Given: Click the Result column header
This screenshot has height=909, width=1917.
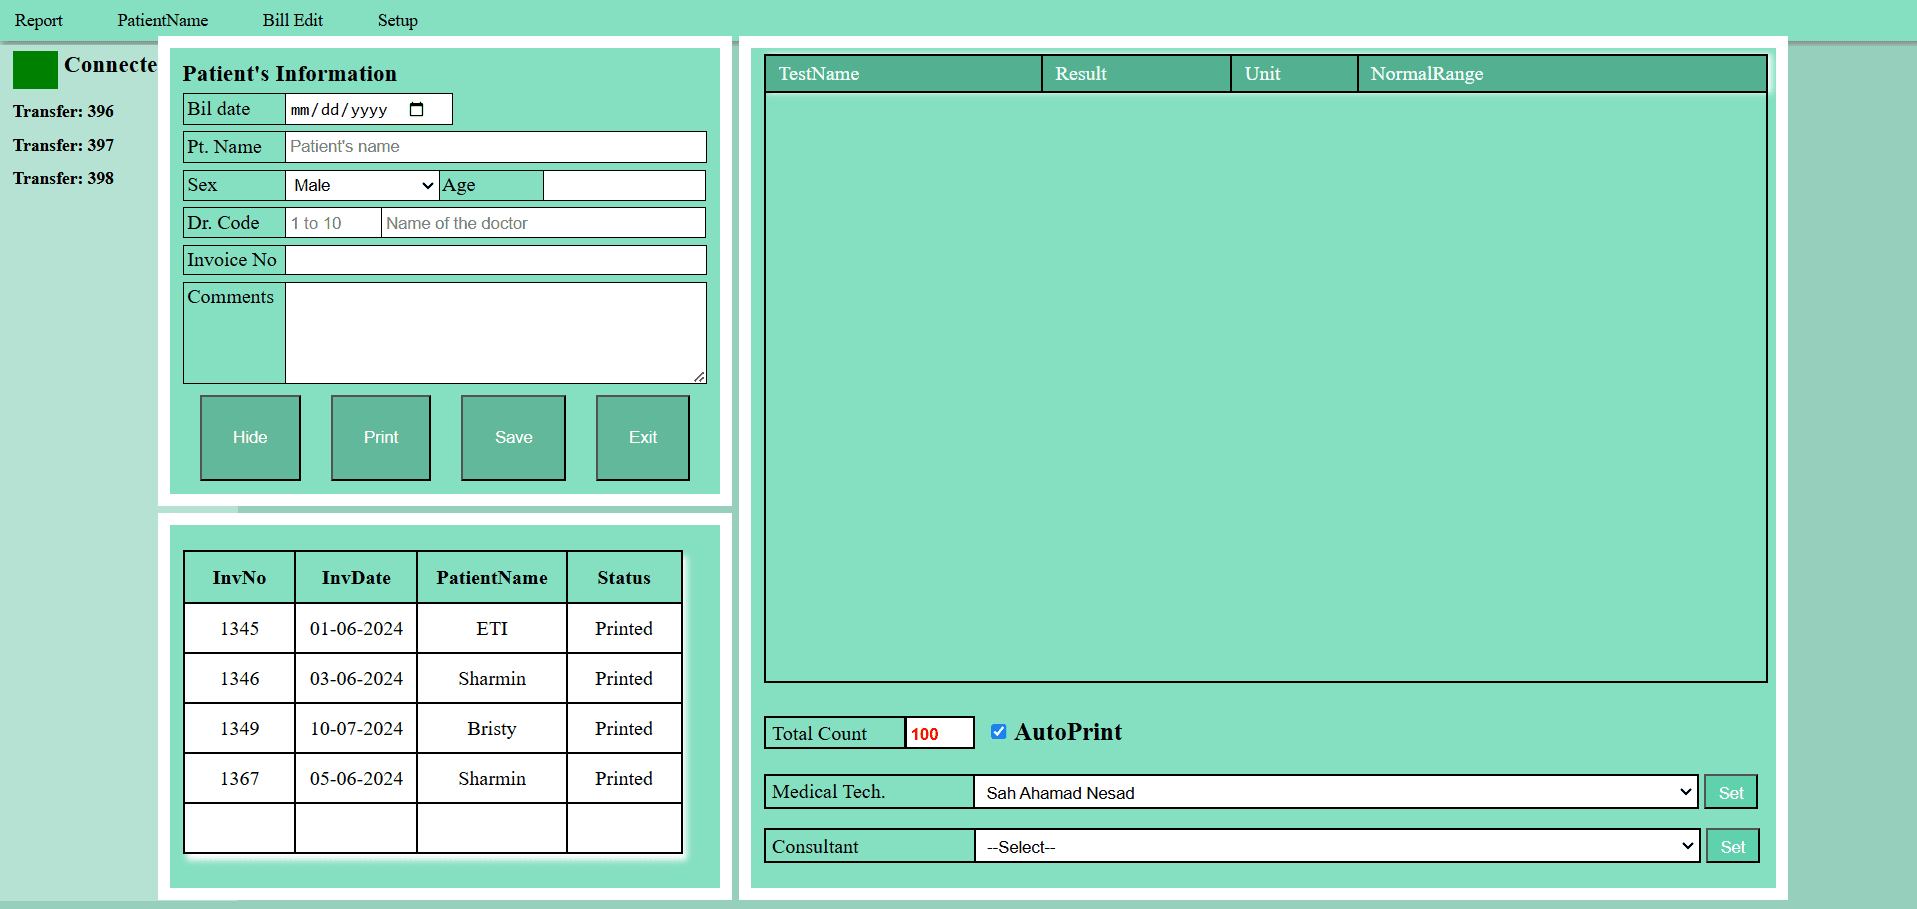Looking at the screenshot, I should coord(1136,74).
